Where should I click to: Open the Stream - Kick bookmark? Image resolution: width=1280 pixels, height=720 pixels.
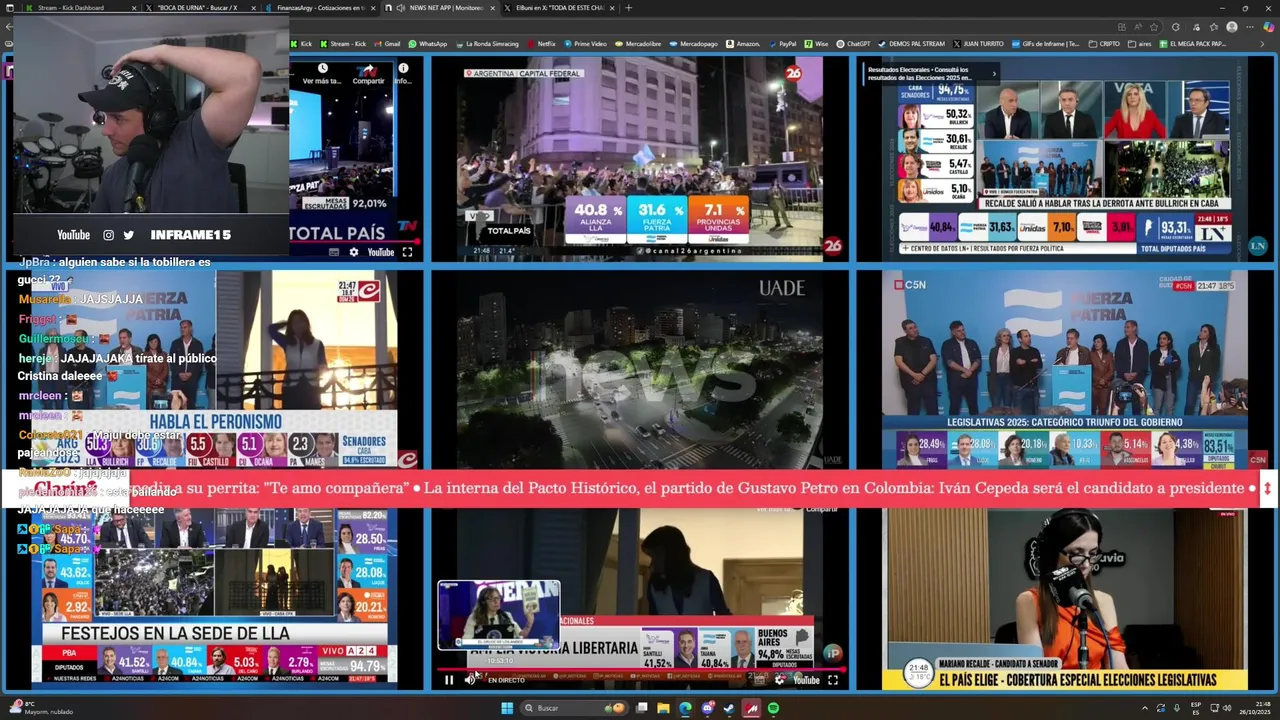343,44
